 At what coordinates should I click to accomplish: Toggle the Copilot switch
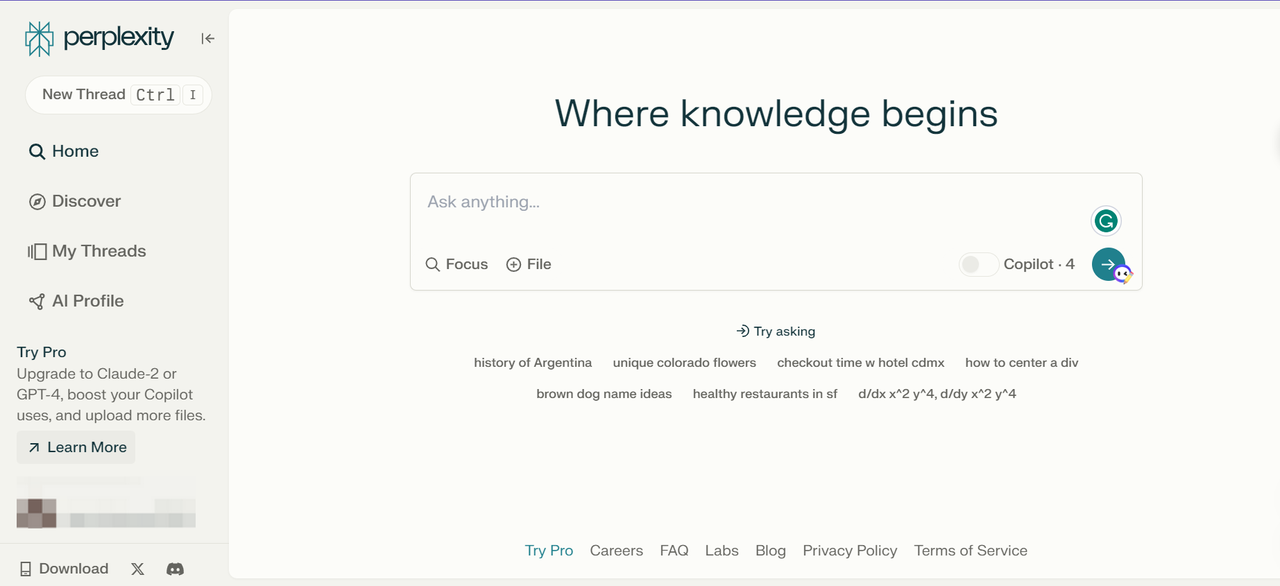click(x=978, y=264)
